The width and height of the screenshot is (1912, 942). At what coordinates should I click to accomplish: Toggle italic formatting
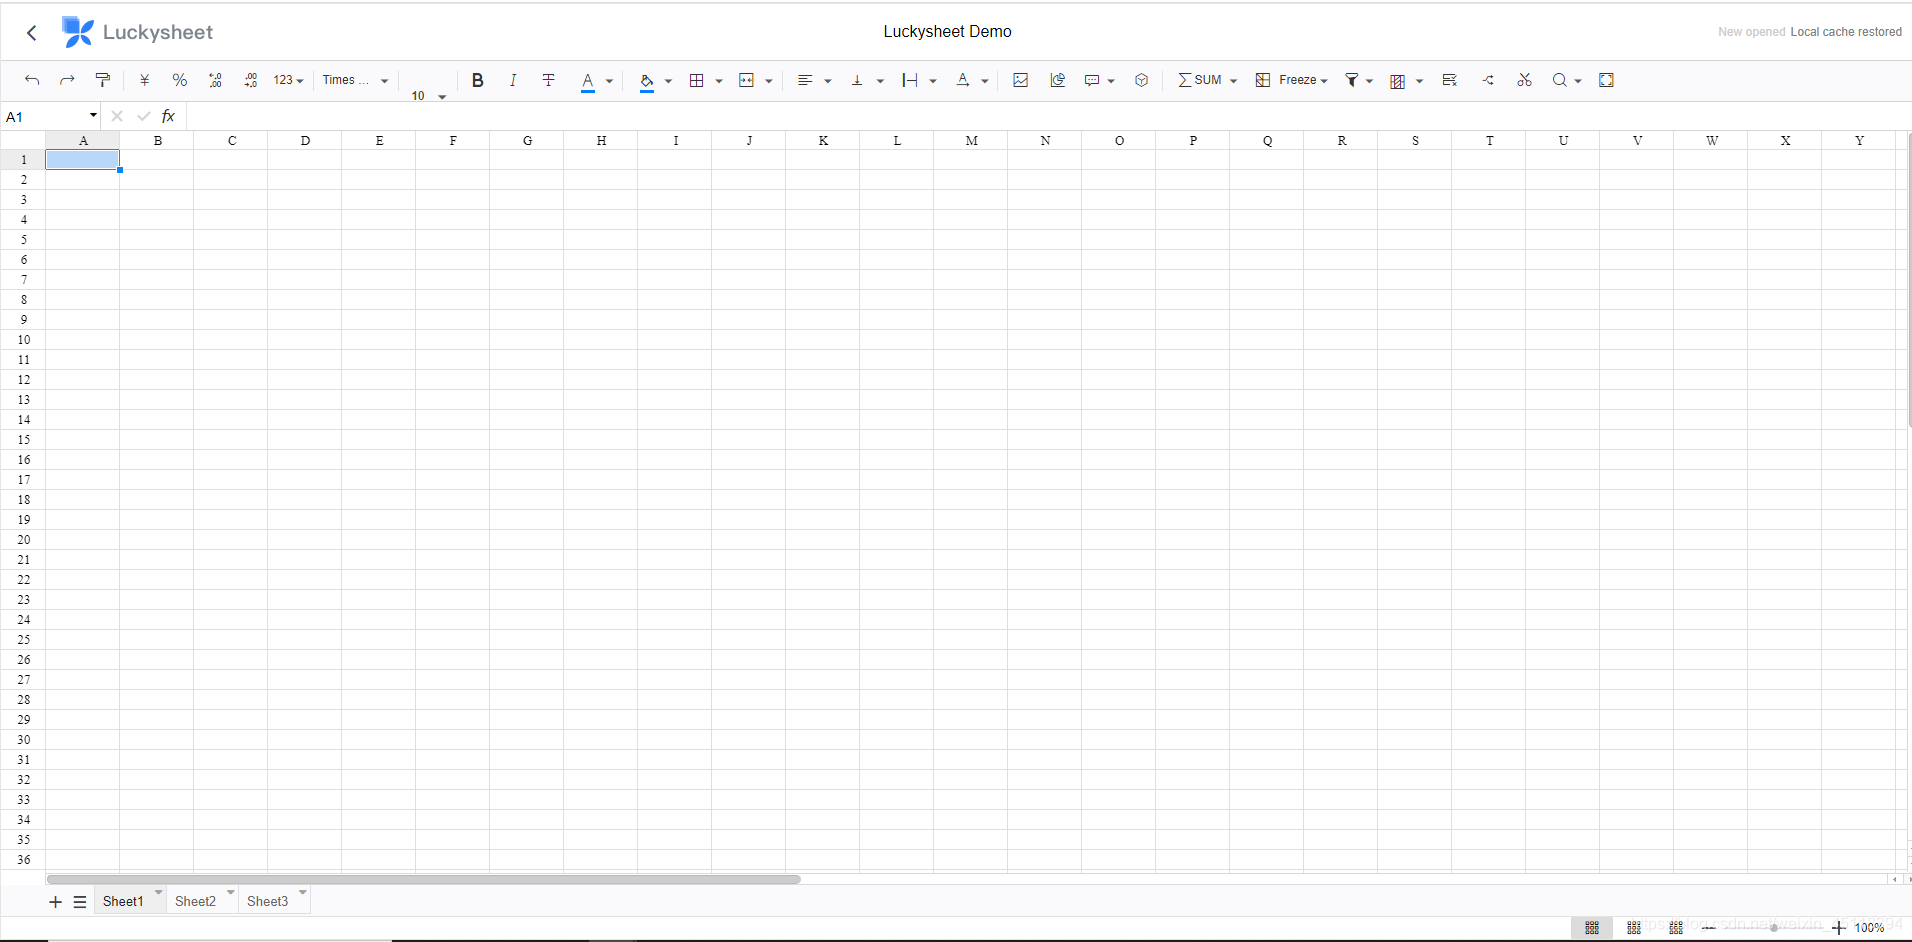(513, 80)
